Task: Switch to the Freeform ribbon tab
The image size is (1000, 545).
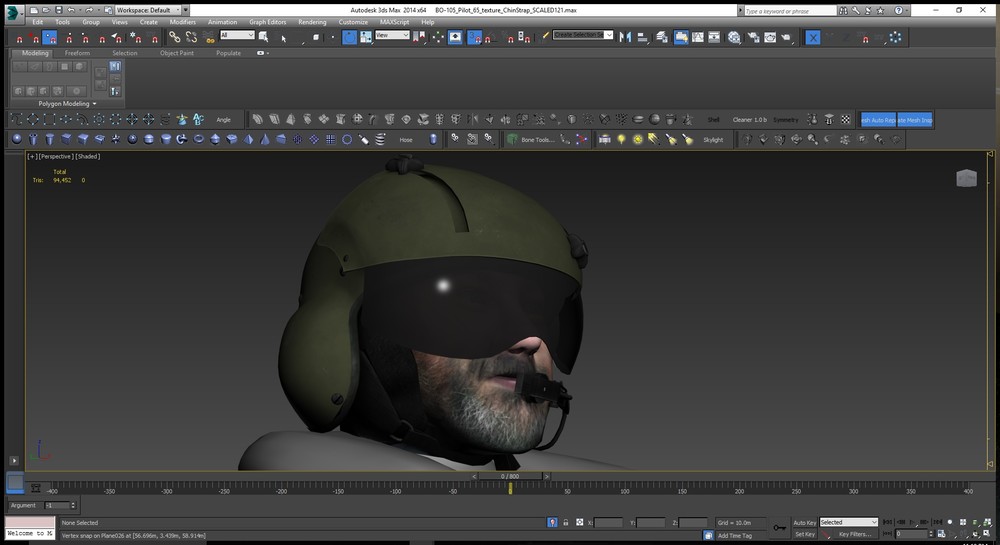Action: (x=77, y=53)
